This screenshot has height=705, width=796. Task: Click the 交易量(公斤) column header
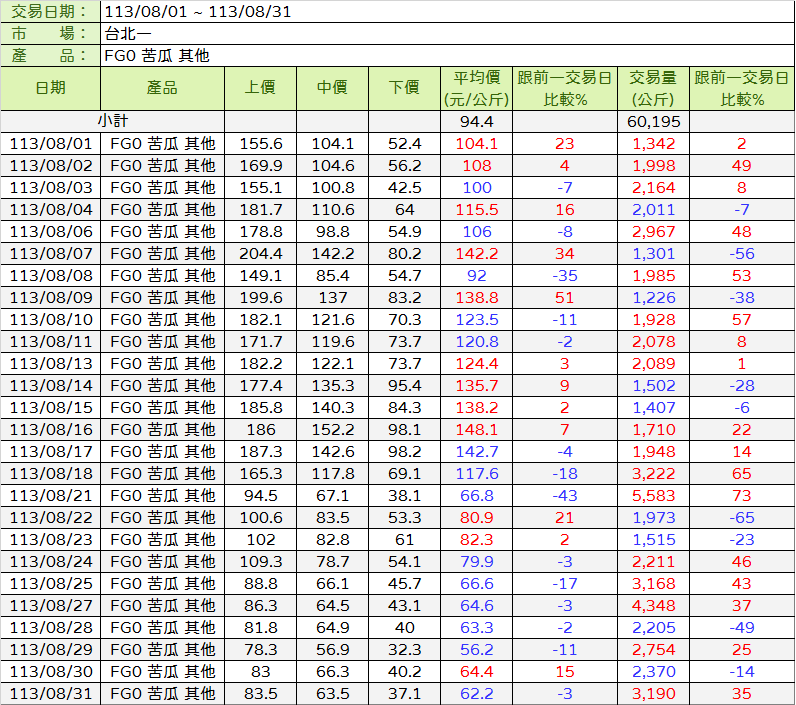click(653, 89)
